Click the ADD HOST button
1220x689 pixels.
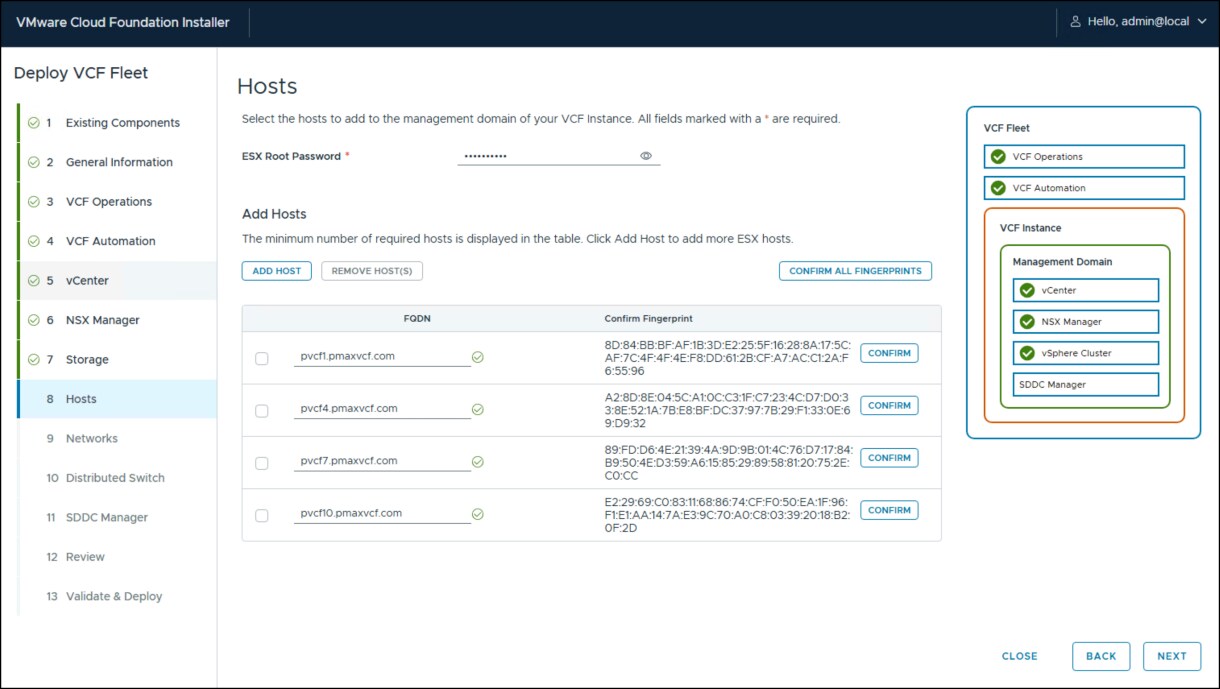[277, 271]
